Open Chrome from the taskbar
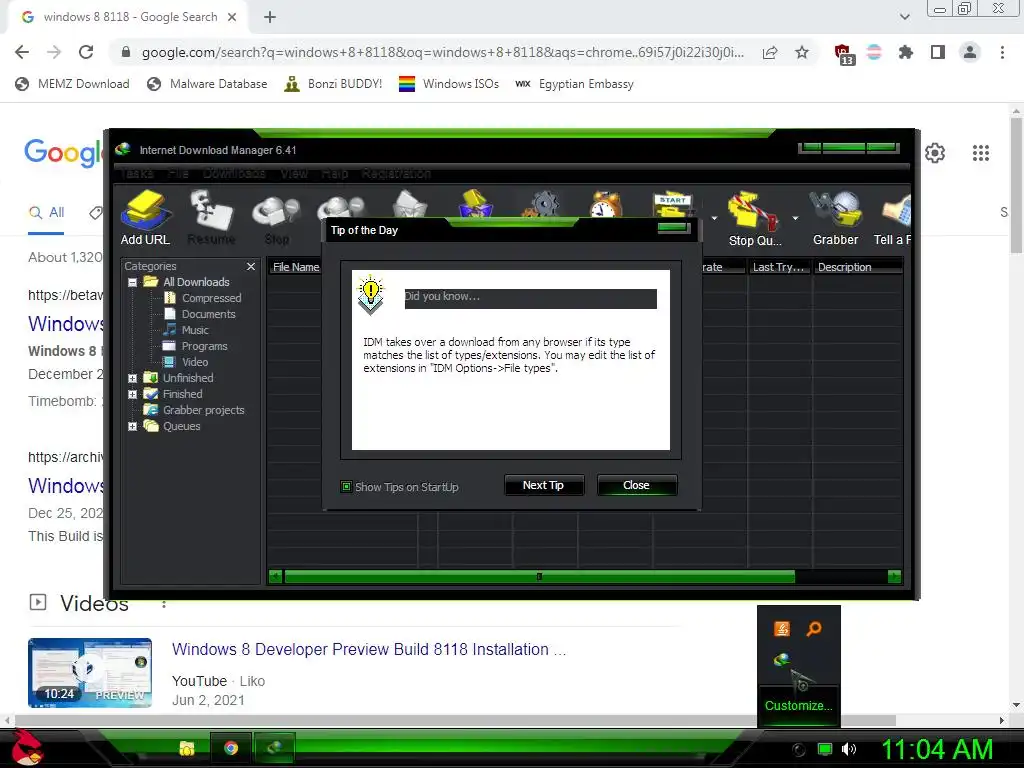This screenshot has height=768, width=1024. [x=231, y=748]
